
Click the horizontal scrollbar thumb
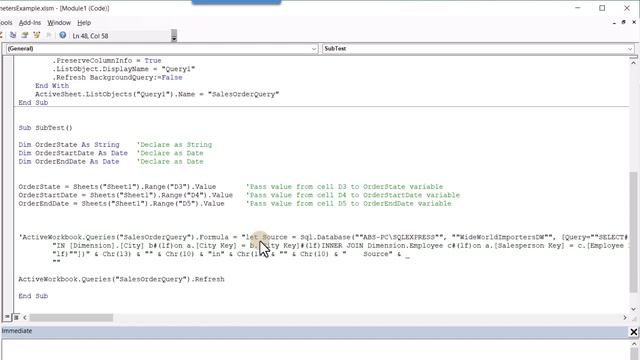(x=71, y=317)
